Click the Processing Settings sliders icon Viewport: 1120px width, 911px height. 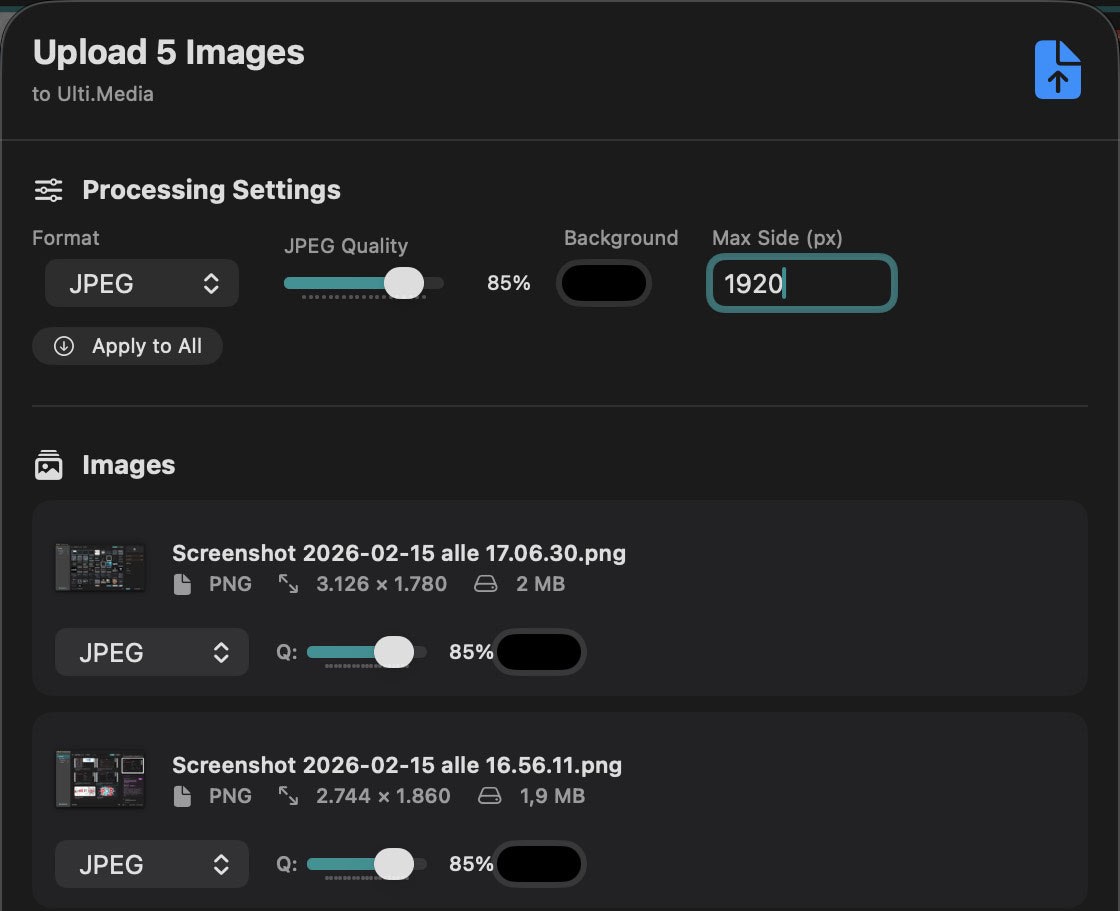click(x=48, y=190)
